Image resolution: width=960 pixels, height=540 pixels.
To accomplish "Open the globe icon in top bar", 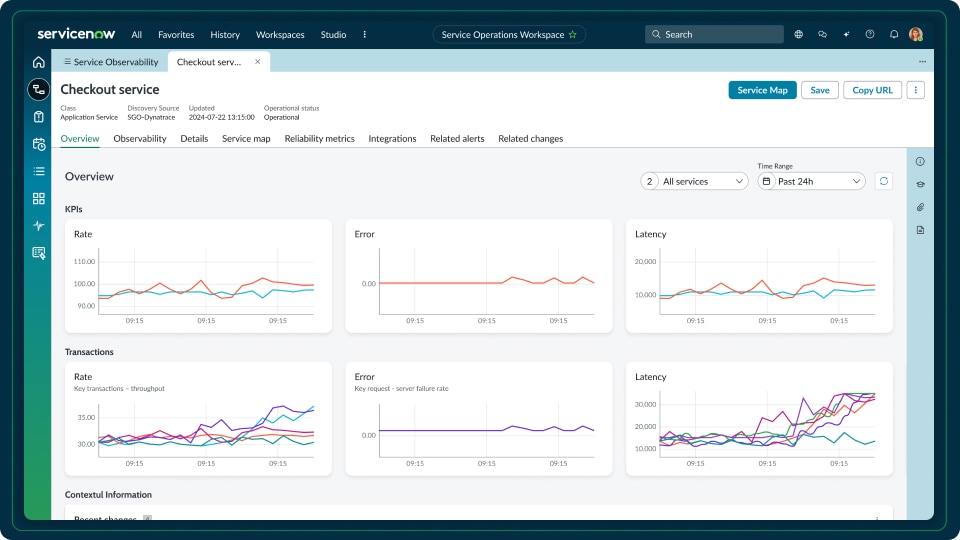I will (799, 34).
